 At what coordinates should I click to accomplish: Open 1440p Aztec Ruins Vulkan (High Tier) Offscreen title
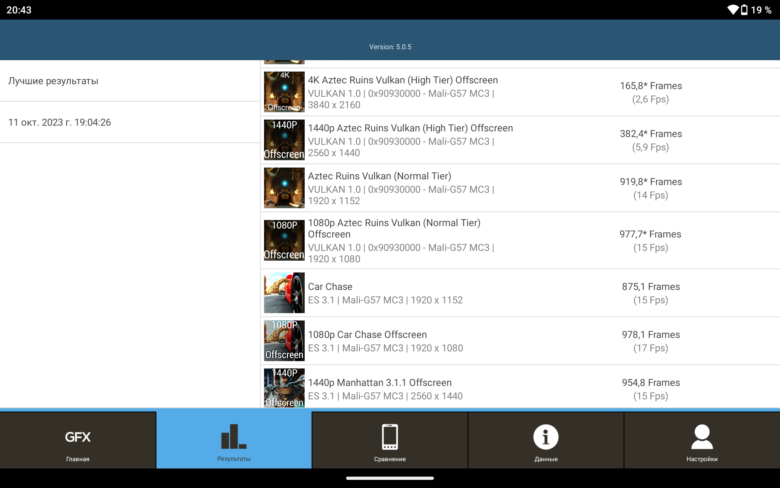(410, 128)
